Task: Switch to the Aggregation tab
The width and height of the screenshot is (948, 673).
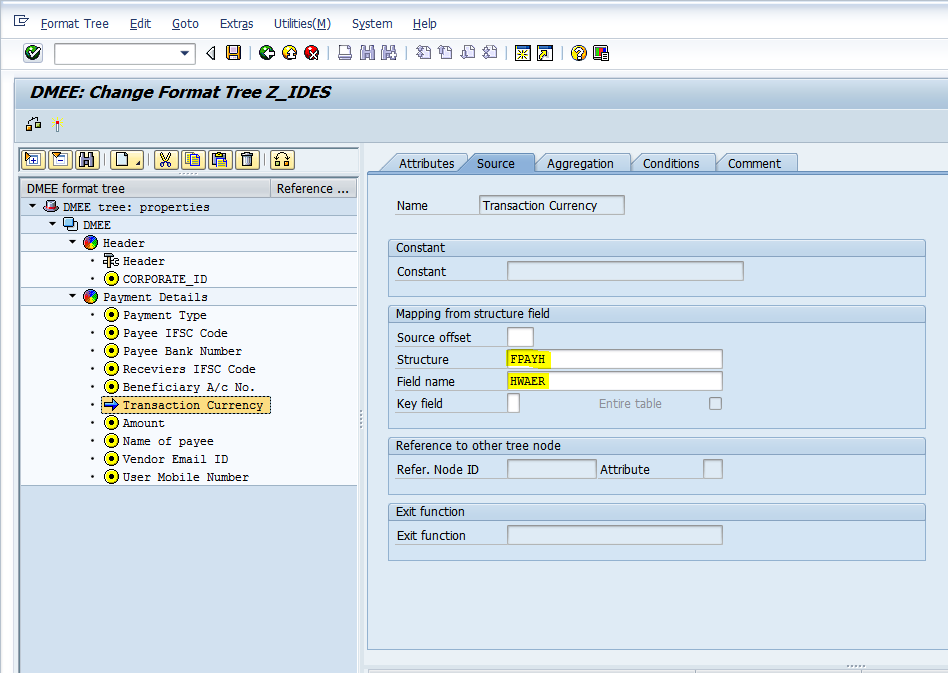Action: (x=580, y=163)
